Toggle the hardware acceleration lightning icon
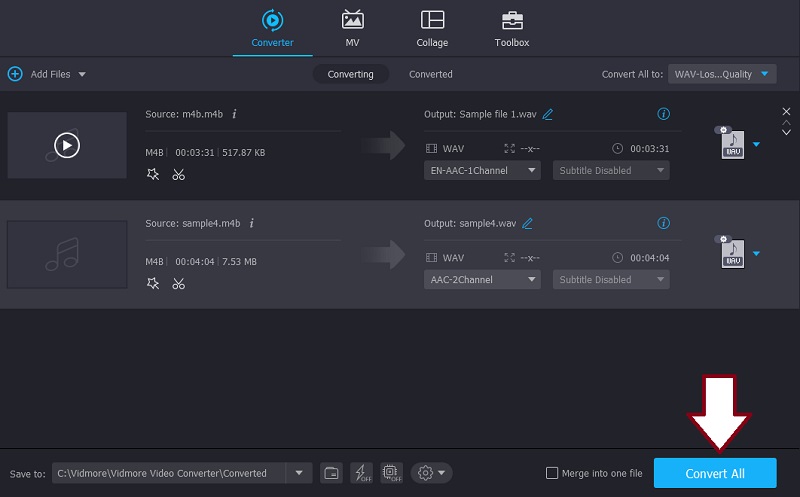Screen dimensions: 800x497 coord(361,473)
